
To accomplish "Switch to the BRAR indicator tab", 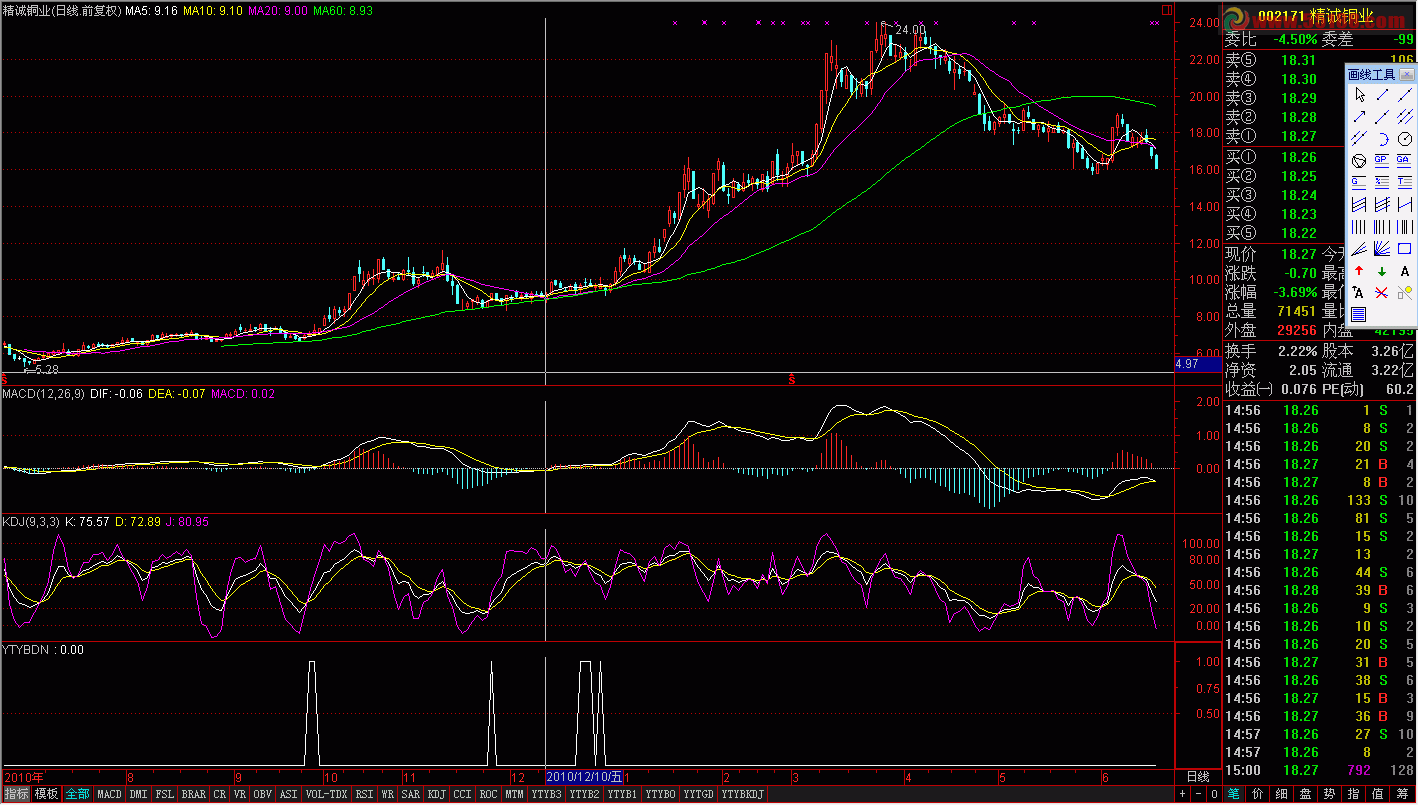I will click(194, 794).
